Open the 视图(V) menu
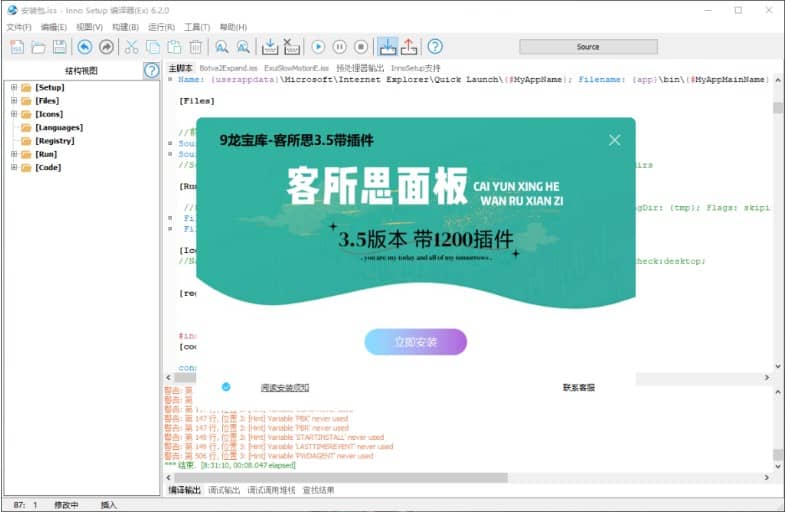Image resolution: width=785 pixels, height=512 pixels. pos(89,27)
